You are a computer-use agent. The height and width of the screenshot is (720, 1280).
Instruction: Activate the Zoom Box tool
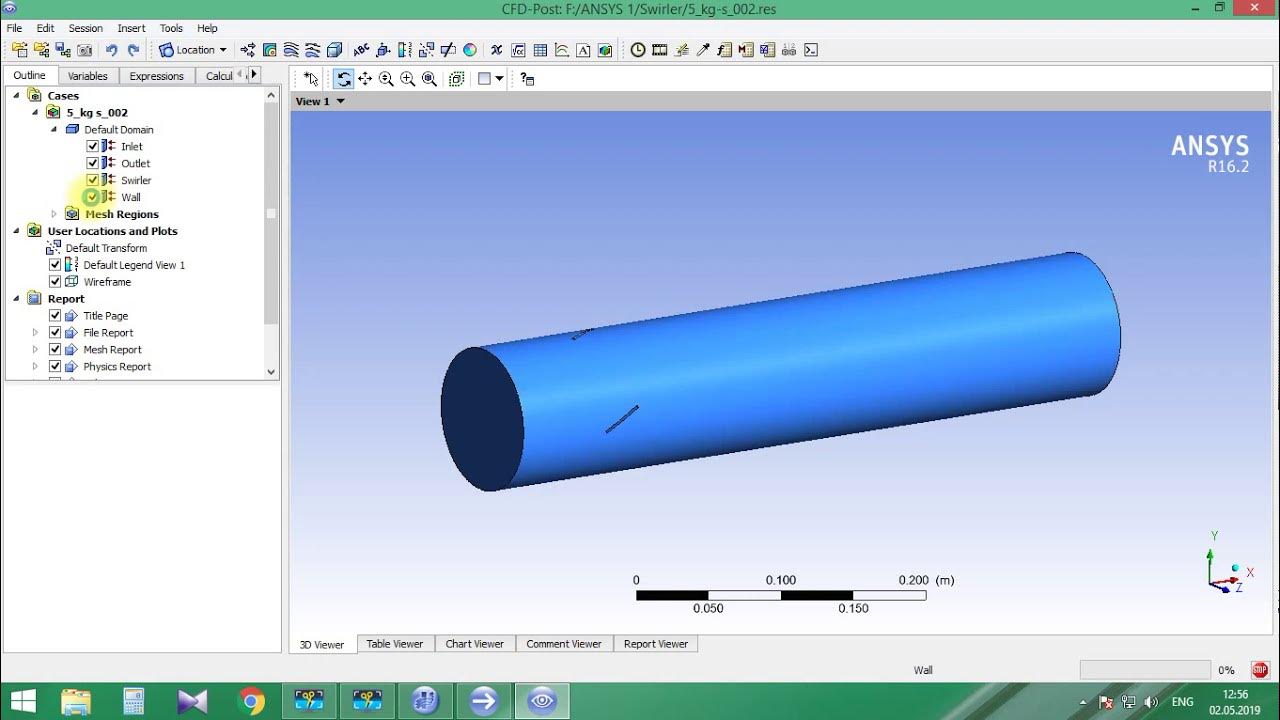pos(408,78)
